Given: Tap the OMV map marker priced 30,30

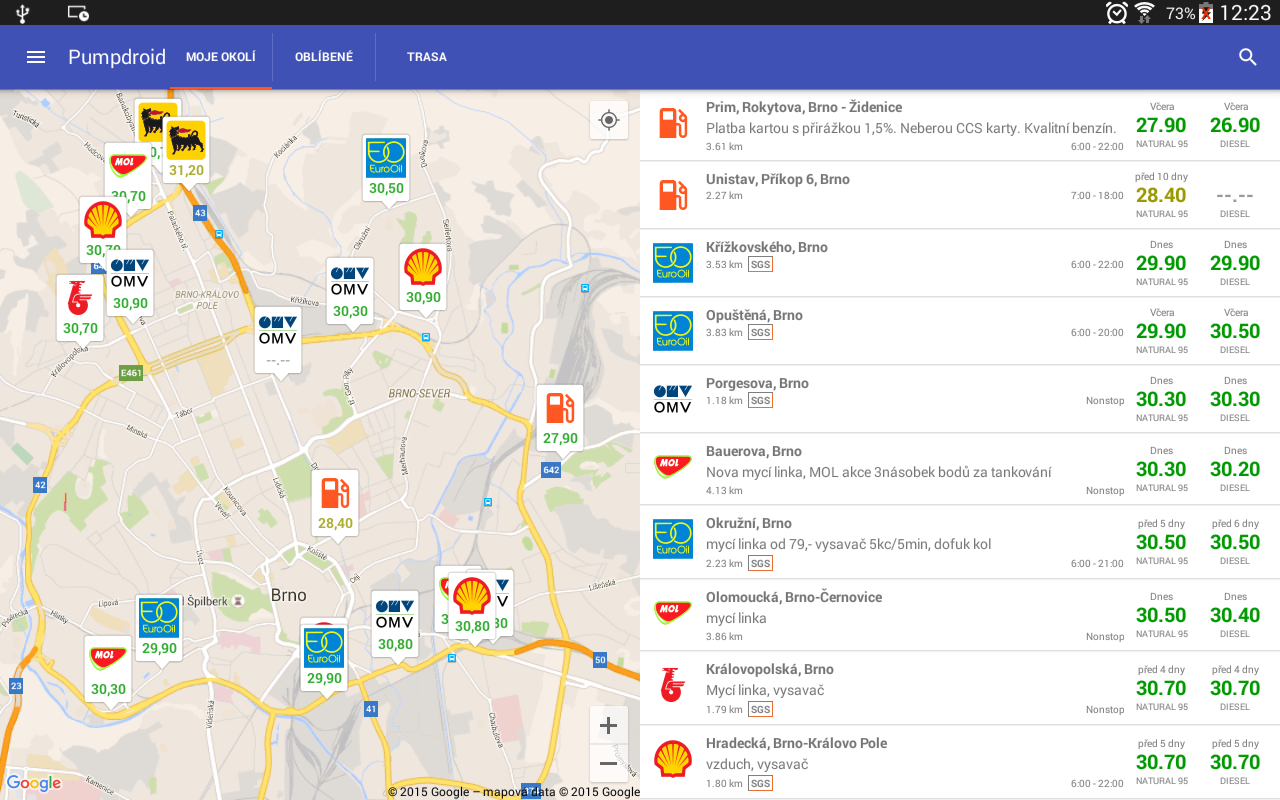Looking at the screenshot, I should click(350, 292).
